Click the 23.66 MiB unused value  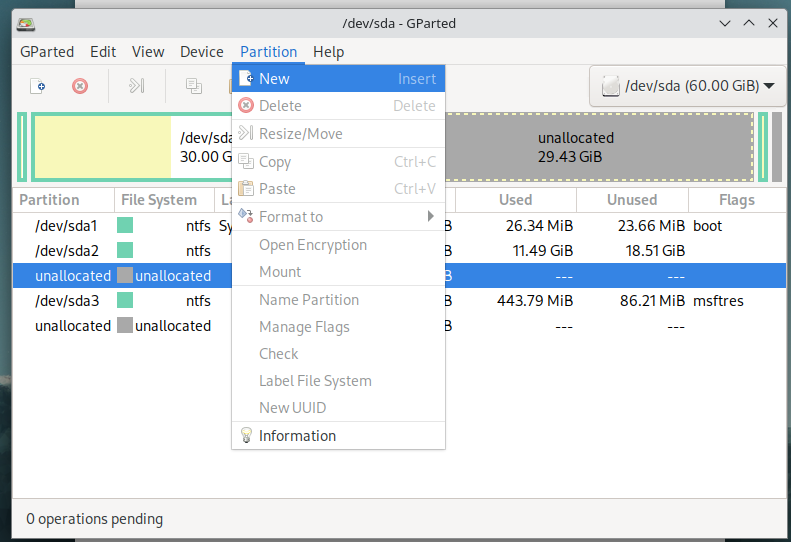click(651, 226)
